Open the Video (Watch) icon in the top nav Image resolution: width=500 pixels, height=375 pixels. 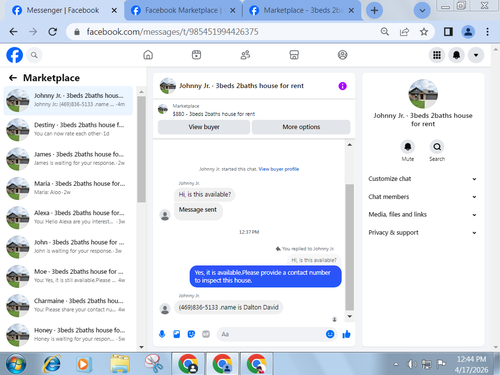pos(196,55)
